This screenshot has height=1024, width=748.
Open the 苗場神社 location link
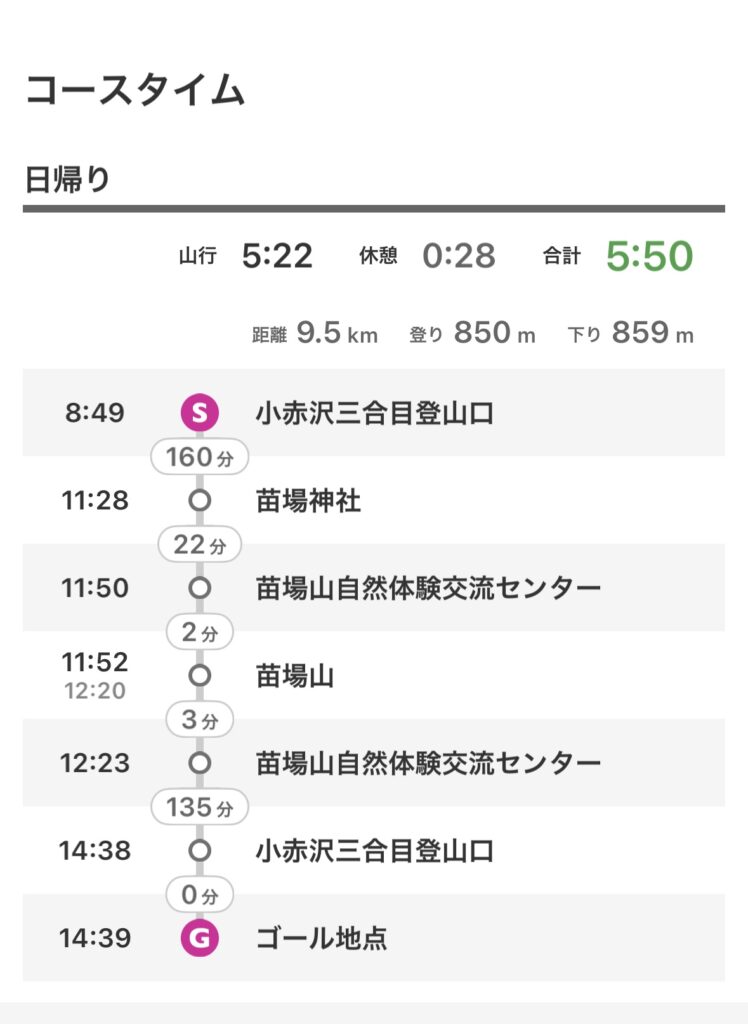pos(308,501)
